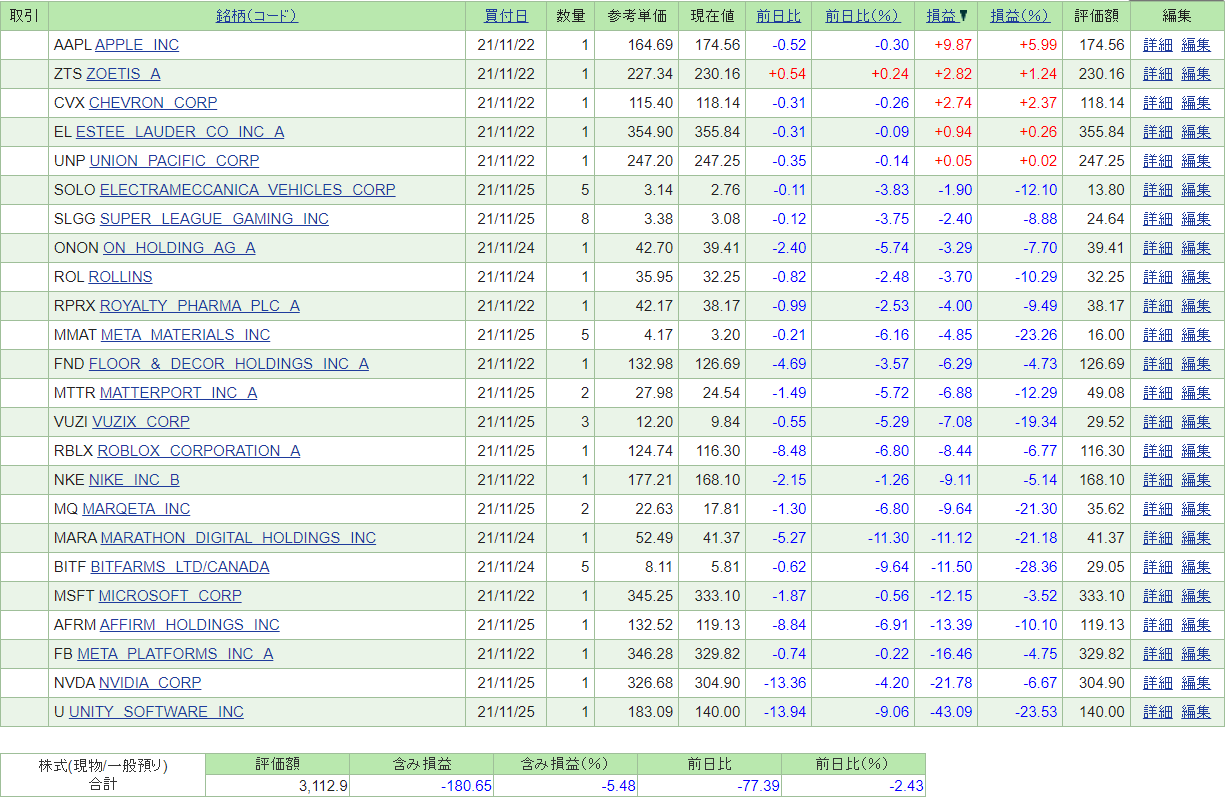The height and width of the screenshot is (799, 1230).
Task: Sort by 前日比 column header
Action: [x=778, y=16]
